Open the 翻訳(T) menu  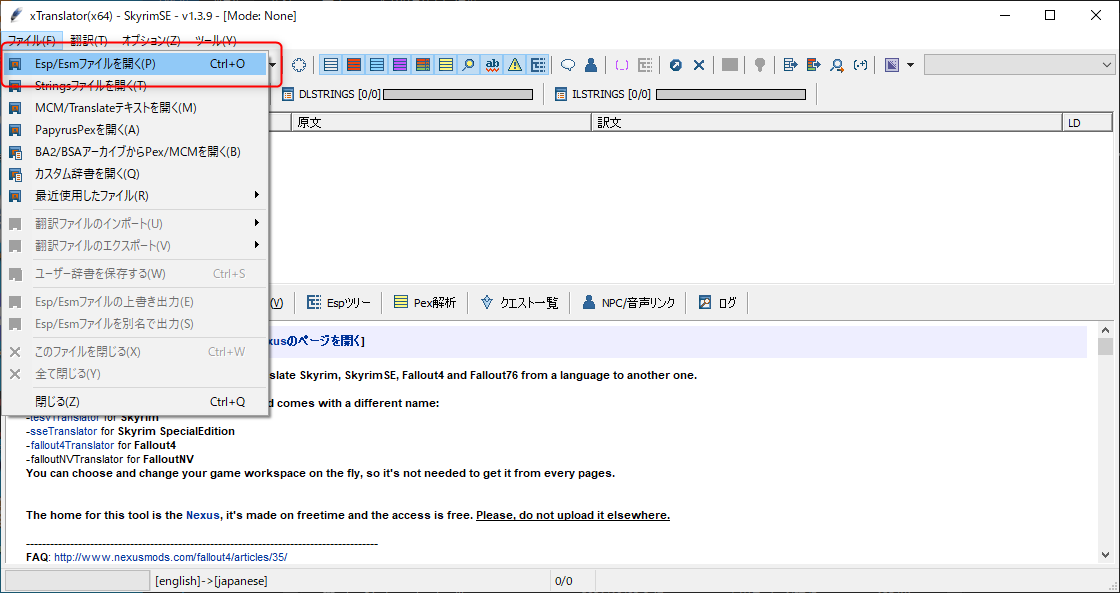(x=89, y=41)
